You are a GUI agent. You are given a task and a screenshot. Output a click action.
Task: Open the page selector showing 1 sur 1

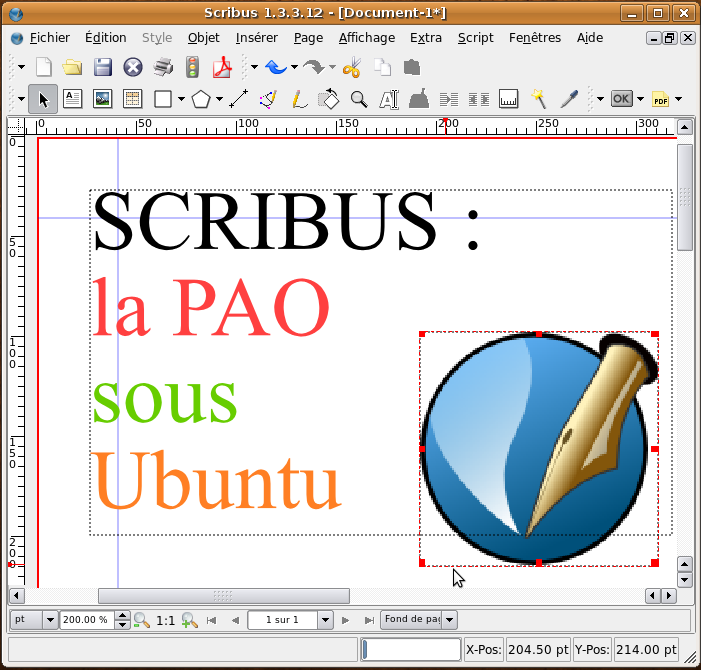[291, 619]
